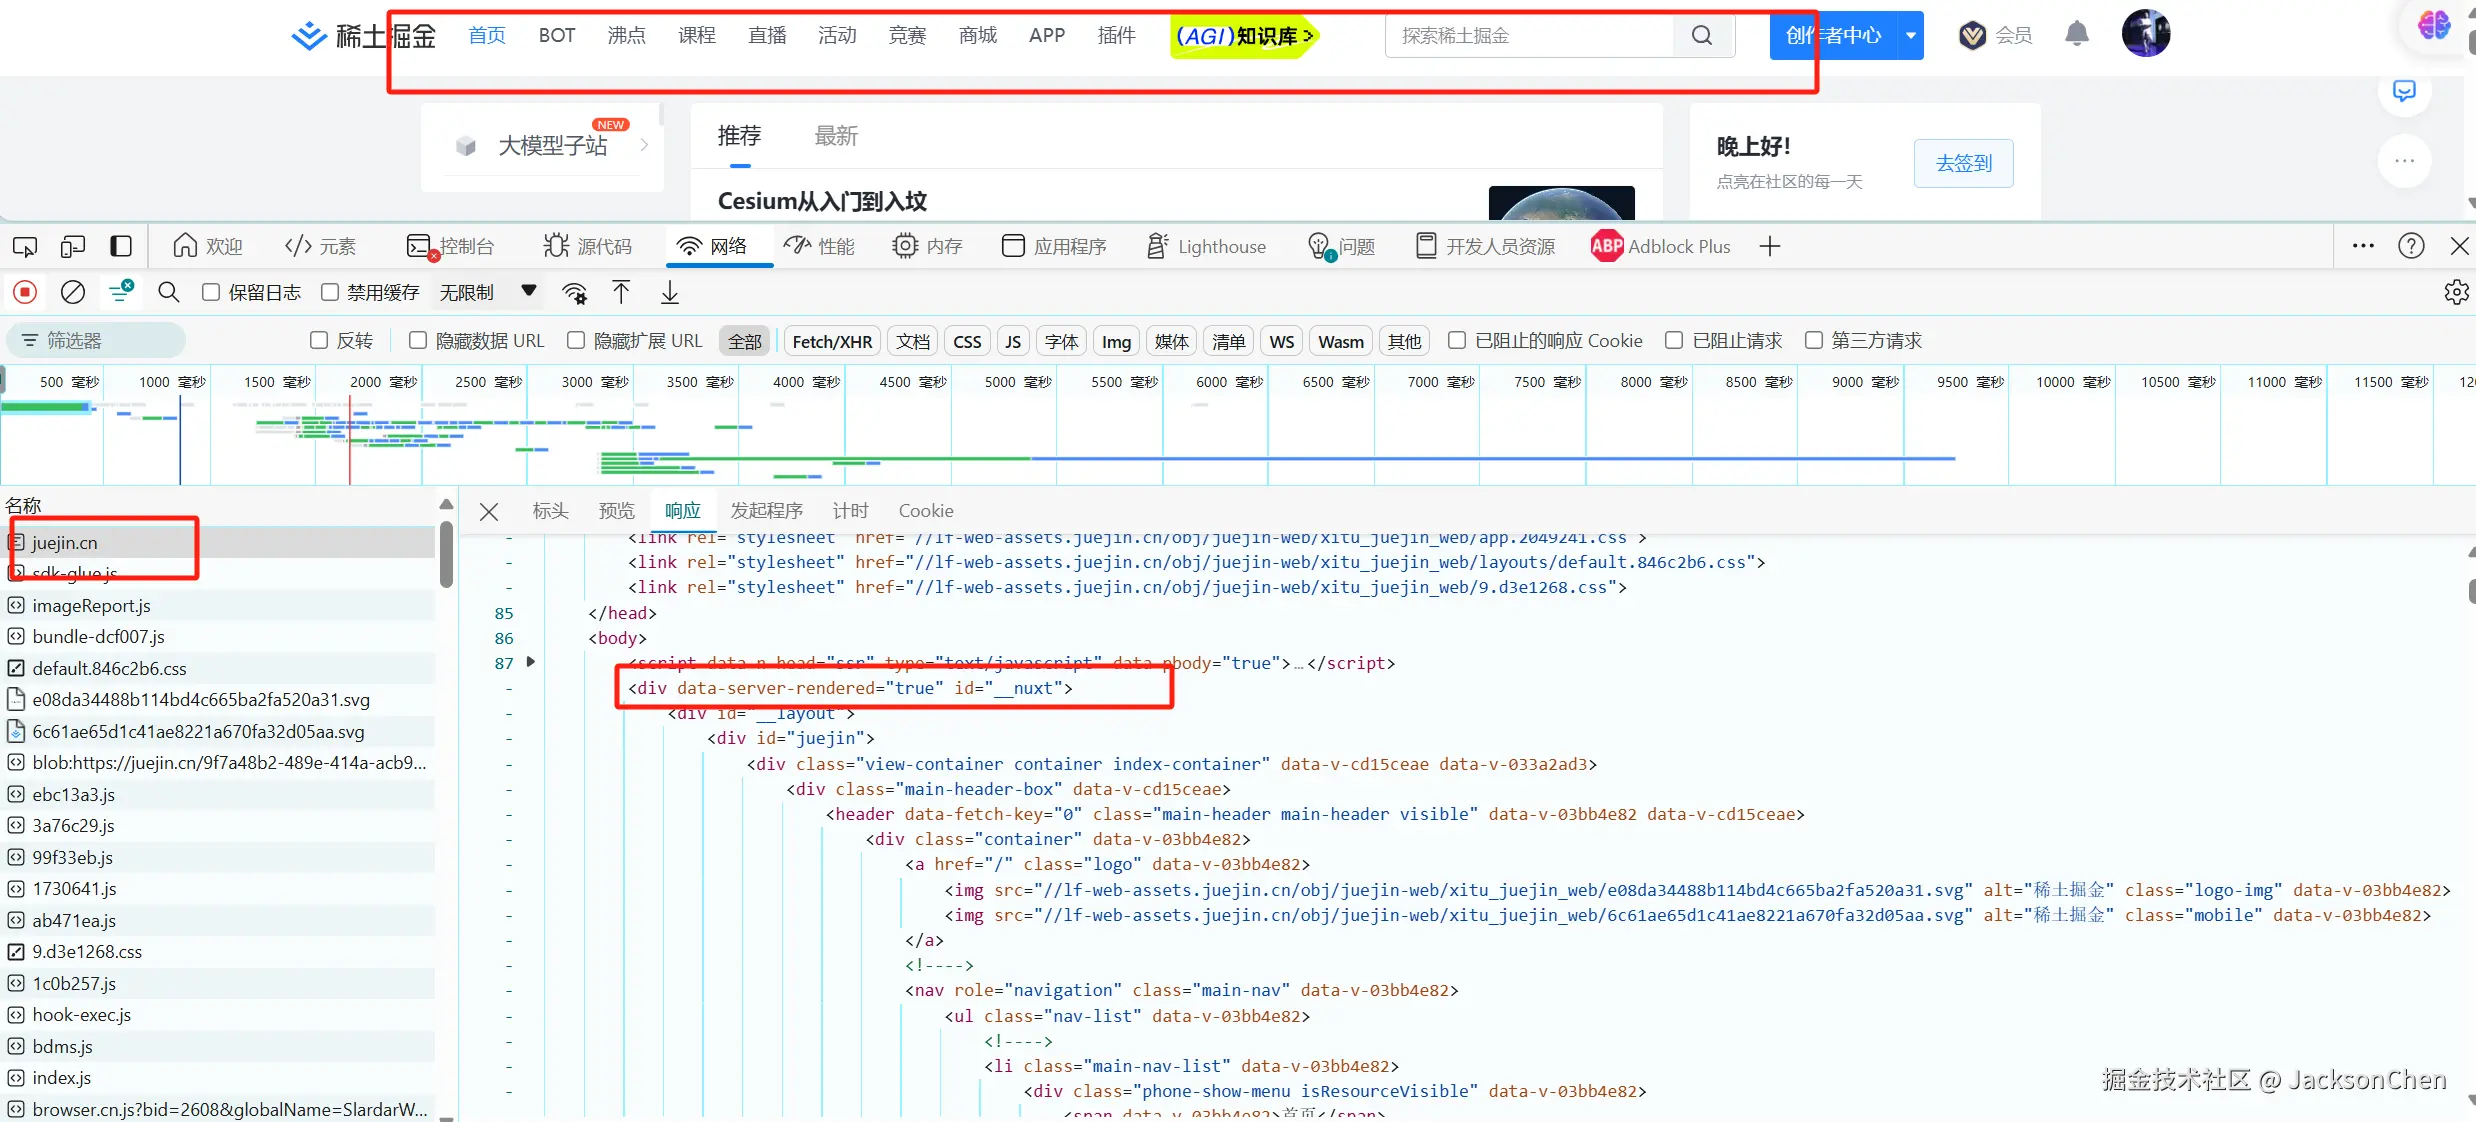Switch to the 控制台 tab
The height and width of the screenshot is (1122, 2476).
point(452,246)
